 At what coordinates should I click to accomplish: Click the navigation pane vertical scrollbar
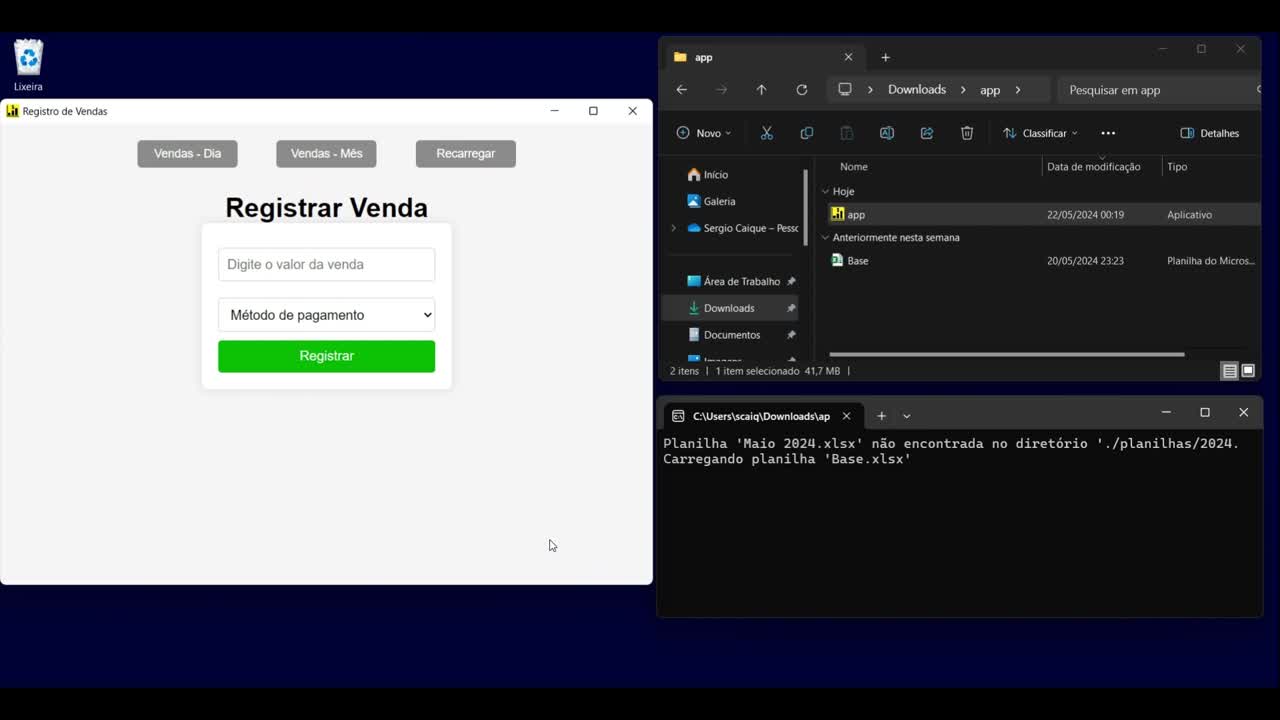click(x=805, y=210)
